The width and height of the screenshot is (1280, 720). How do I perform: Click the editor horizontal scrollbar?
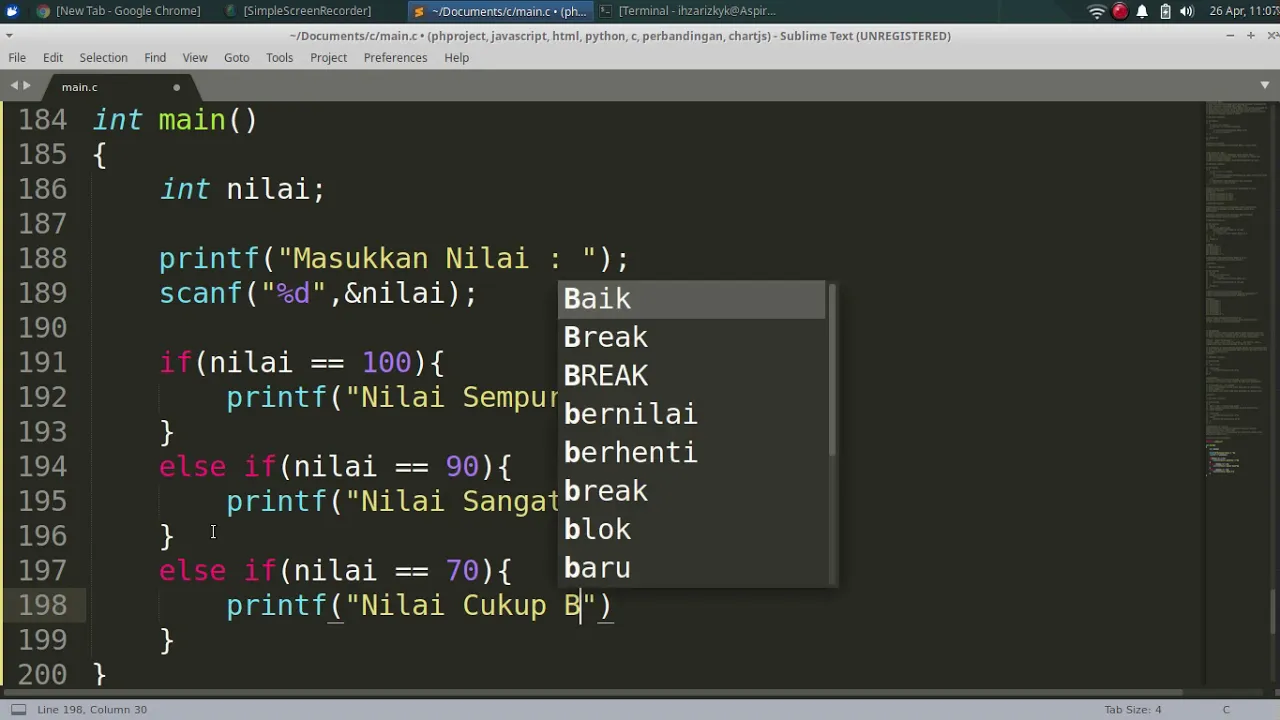pyautogui.click(x=592, y=691)
